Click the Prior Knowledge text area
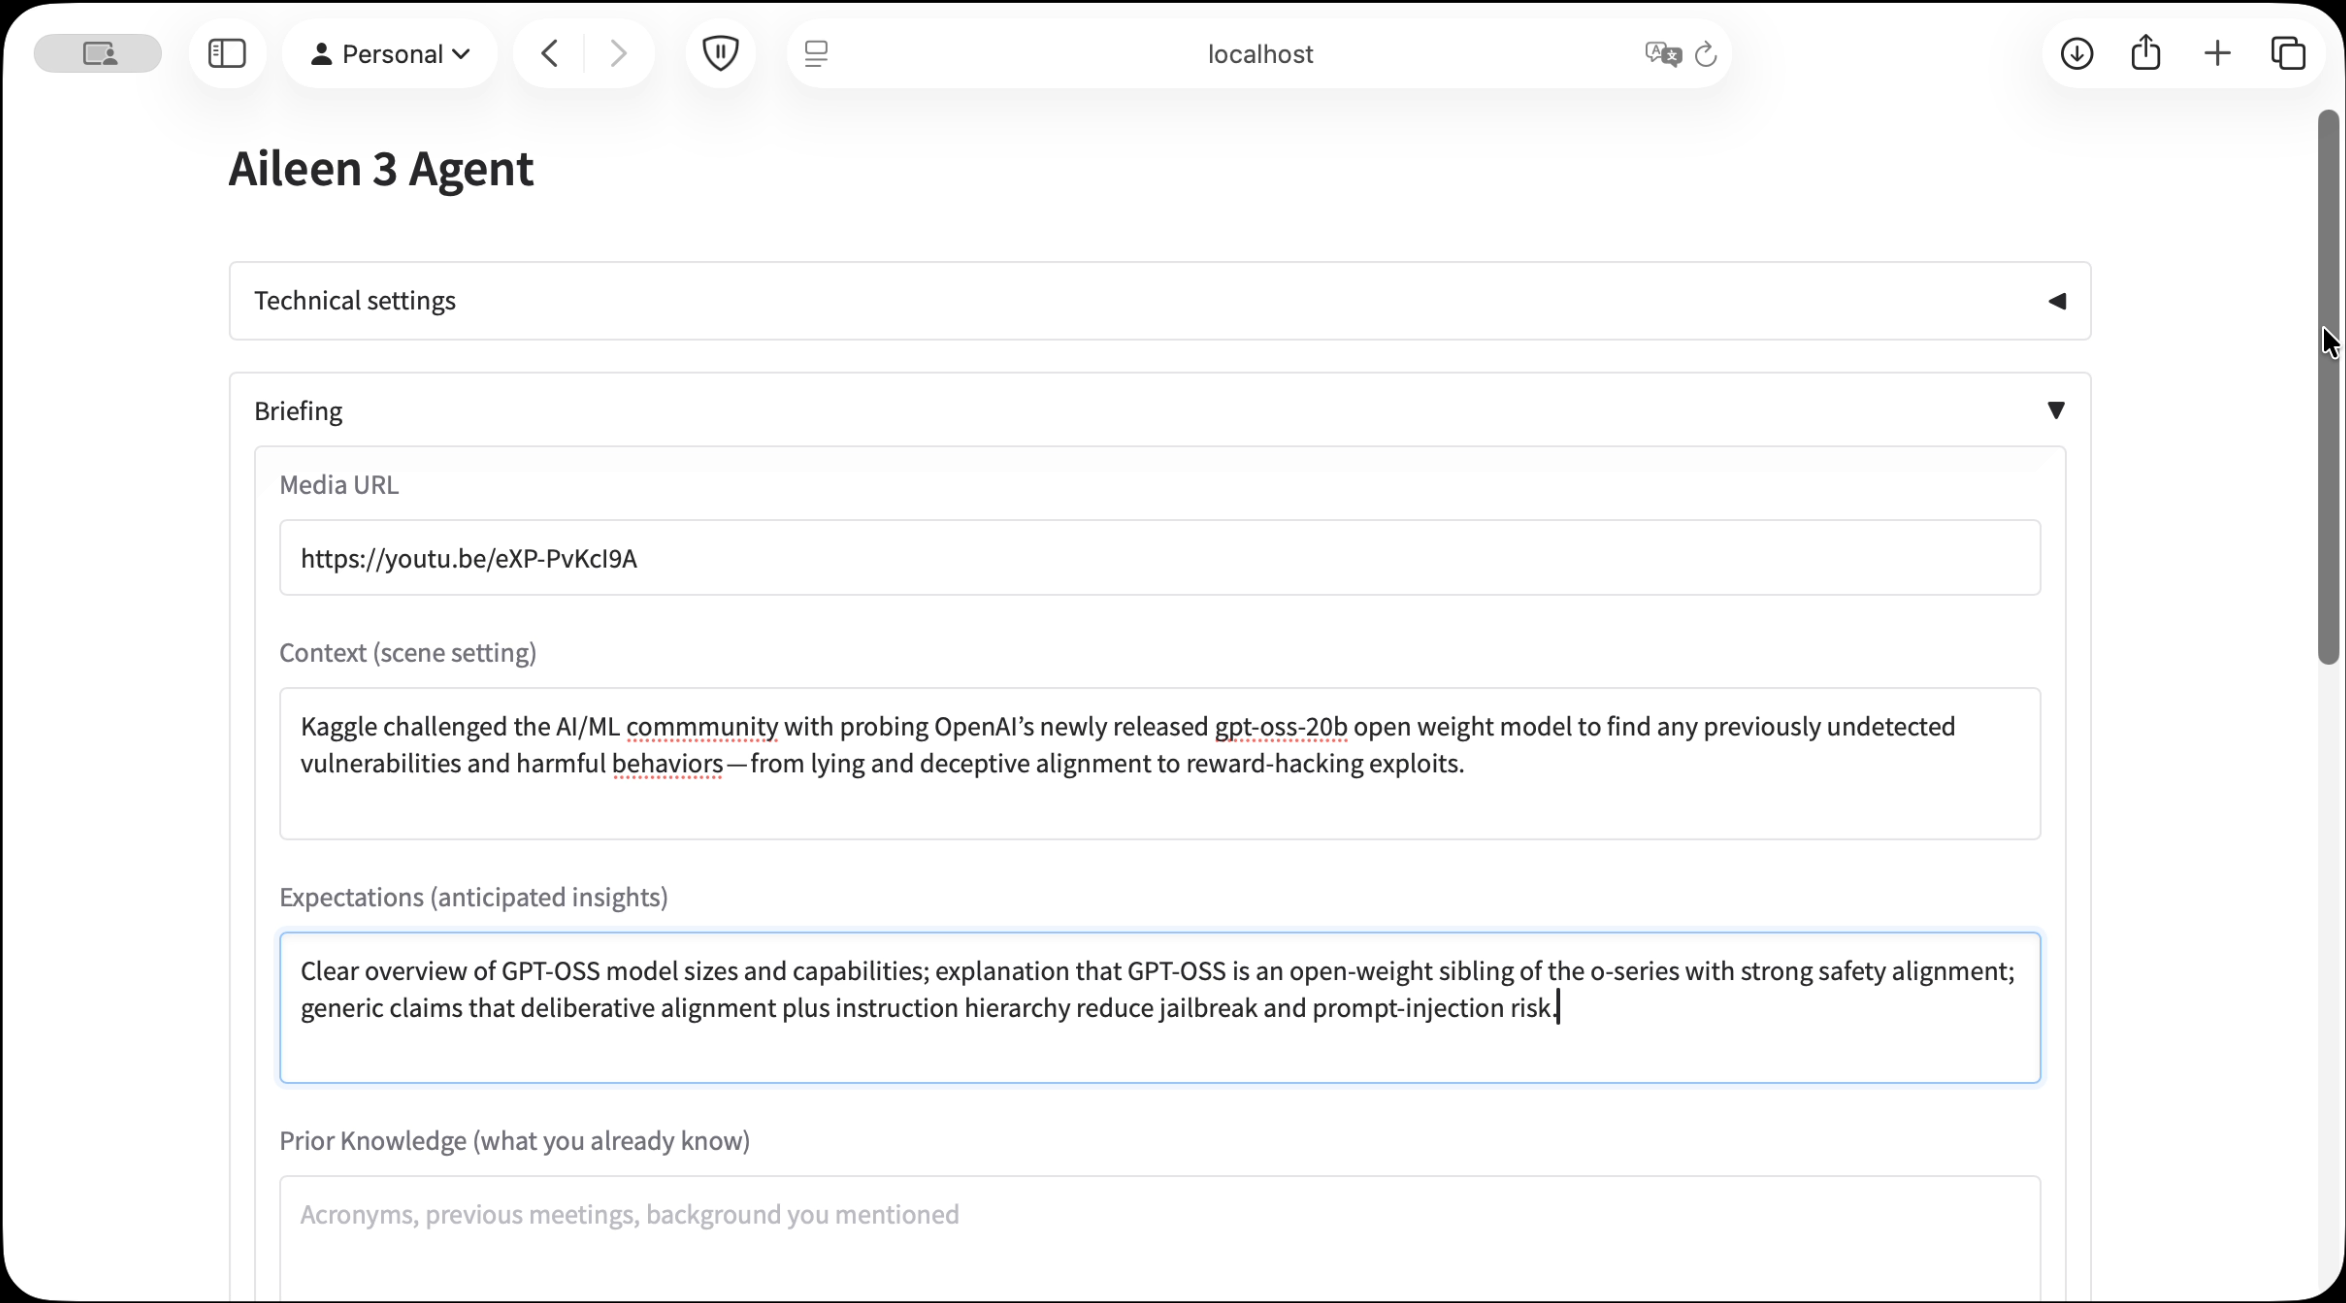The width and height of the screenshot is (2346, 1303). click(x=1159, y=1235)
